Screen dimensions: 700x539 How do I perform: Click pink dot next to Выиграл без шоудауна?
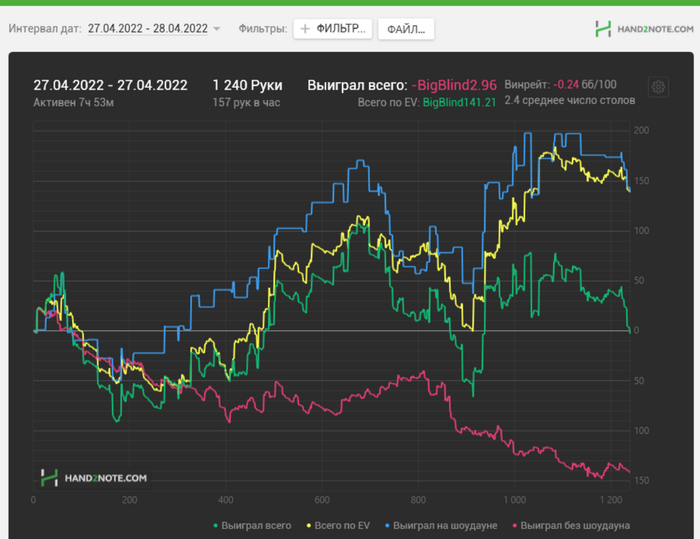pyautogui.click(x=515, y=526)
